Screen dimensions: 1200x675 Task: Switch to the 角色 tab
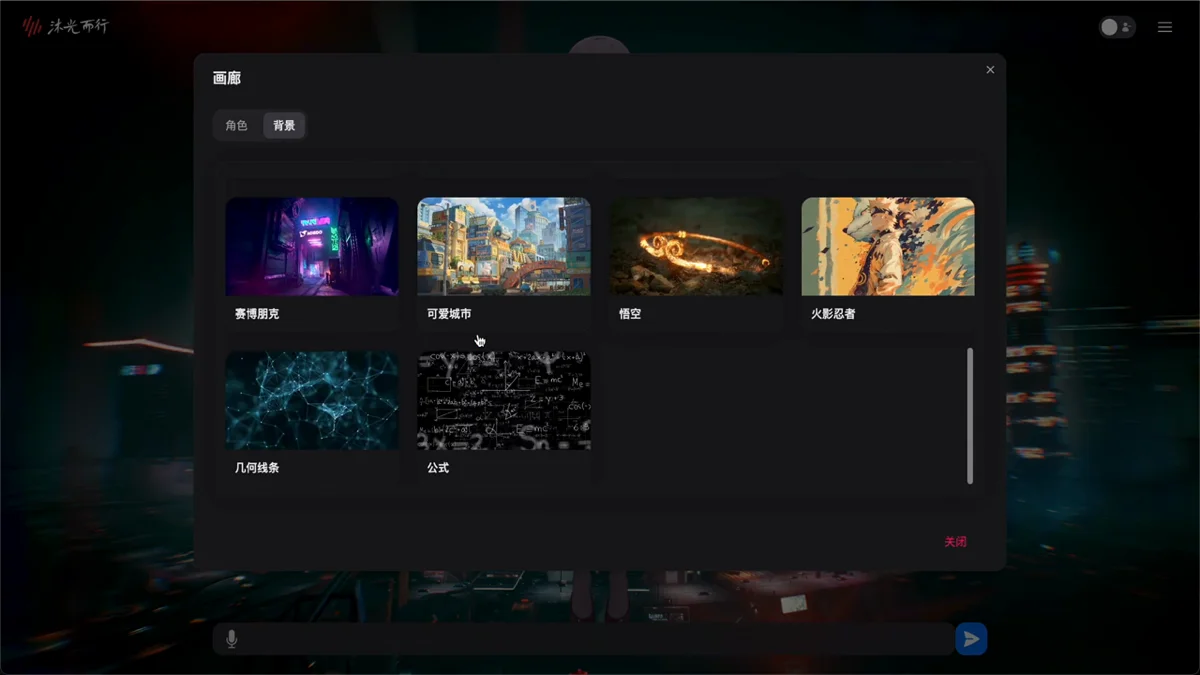(x=236, y=126)
